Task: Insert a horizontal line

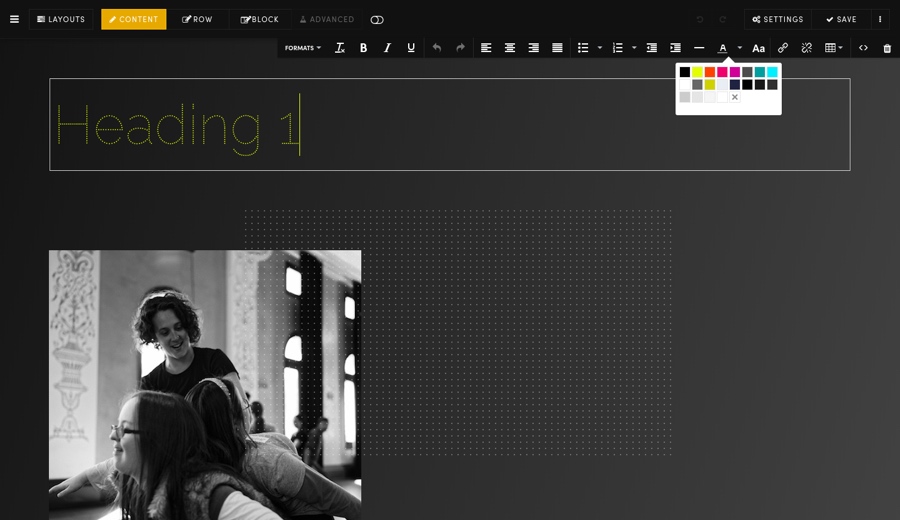Action: (699, 48)
